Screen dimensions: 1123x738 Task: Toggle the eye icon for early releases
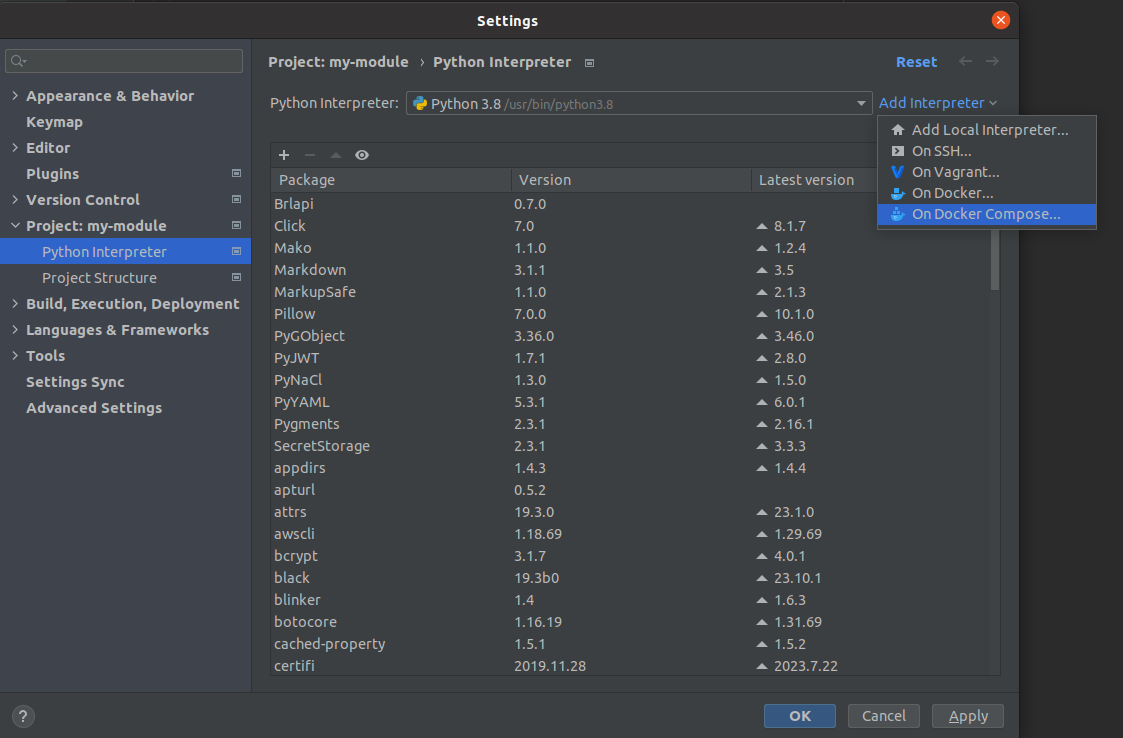[362, 155]
